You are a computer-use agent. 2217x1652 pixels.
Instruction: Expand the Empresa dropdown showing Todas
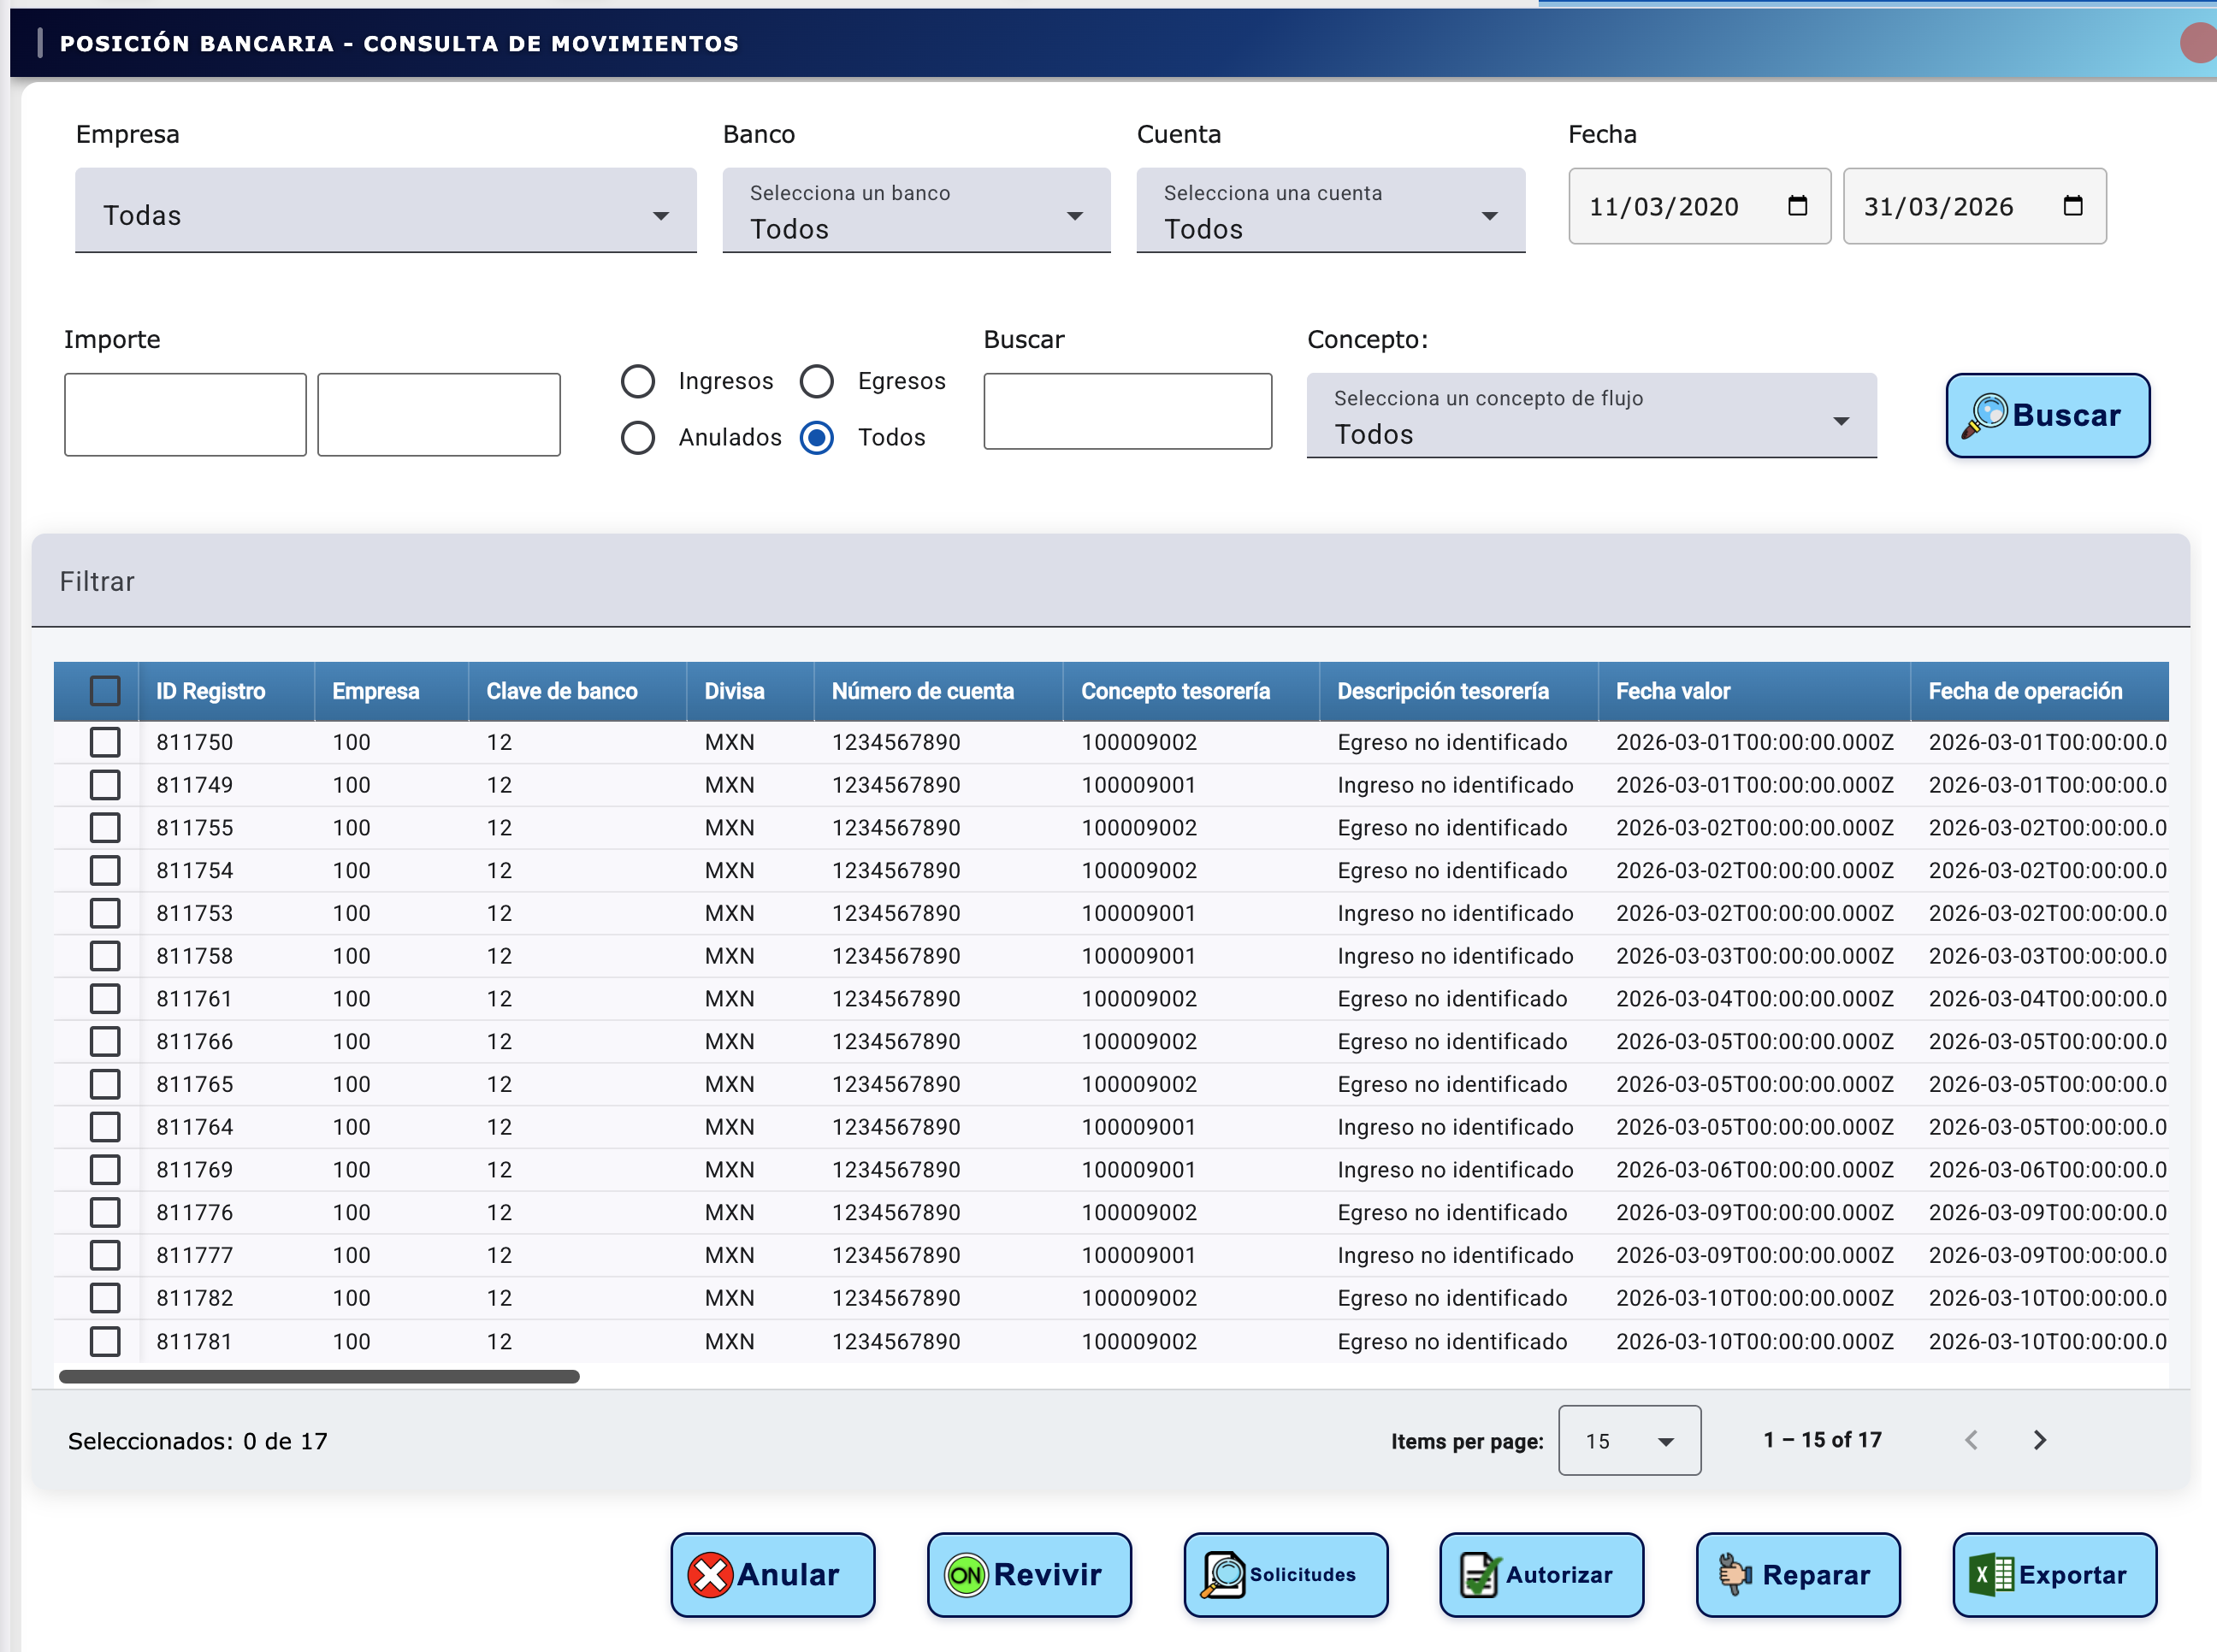click(x=385, y=213)
